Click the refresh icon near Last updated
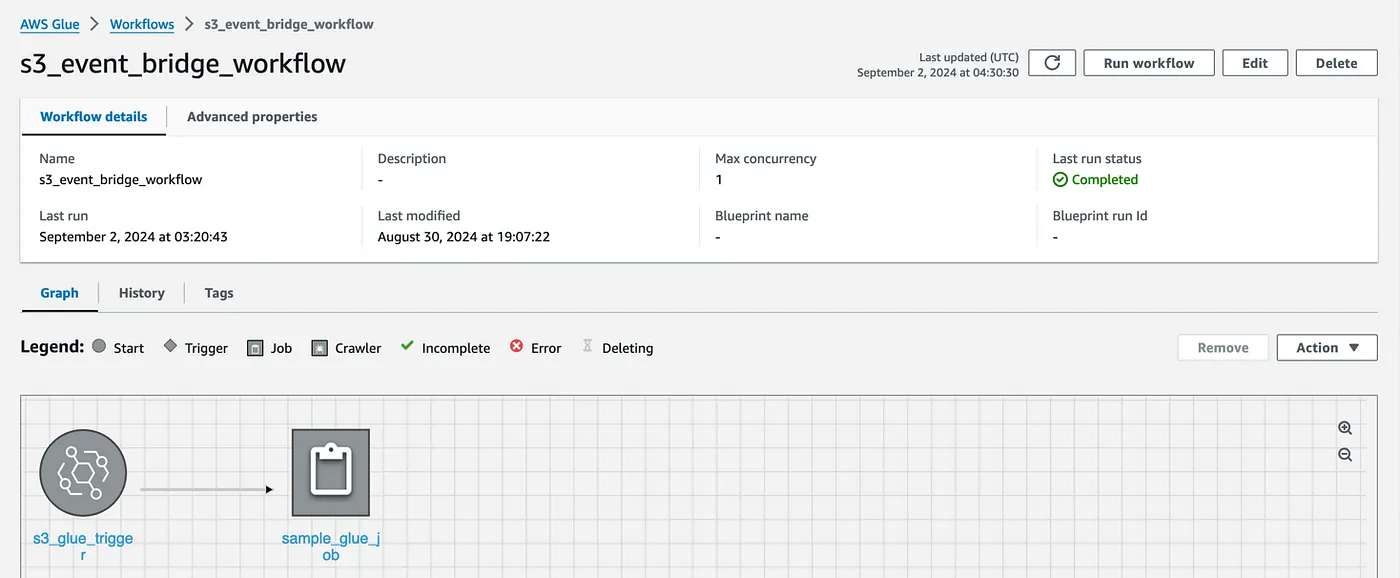The height and width of the screenshot is (578, 1400). [1051, 62]
